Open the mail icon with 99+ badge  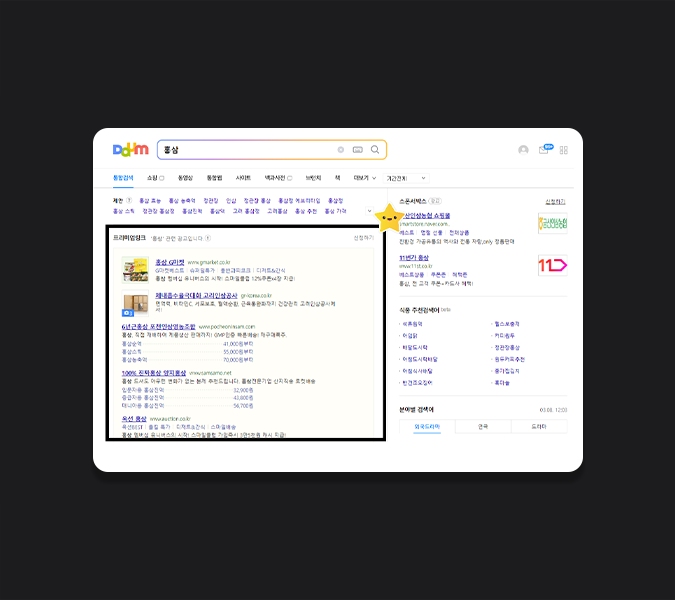click(x=545, y=149)
